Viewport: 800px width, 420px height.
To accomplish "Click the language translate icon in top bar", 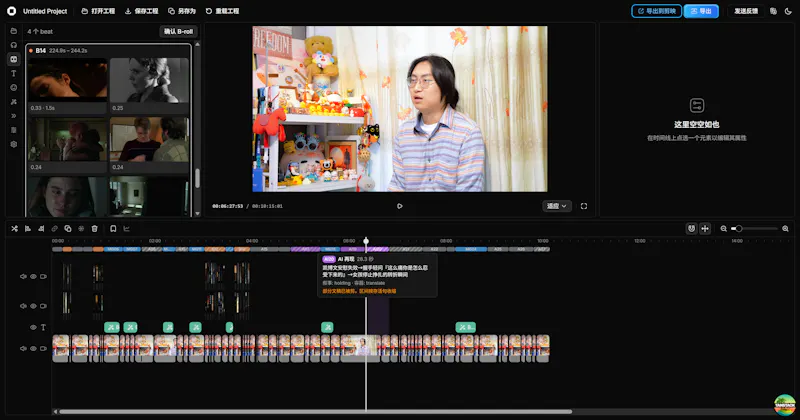I will (773, 11).
